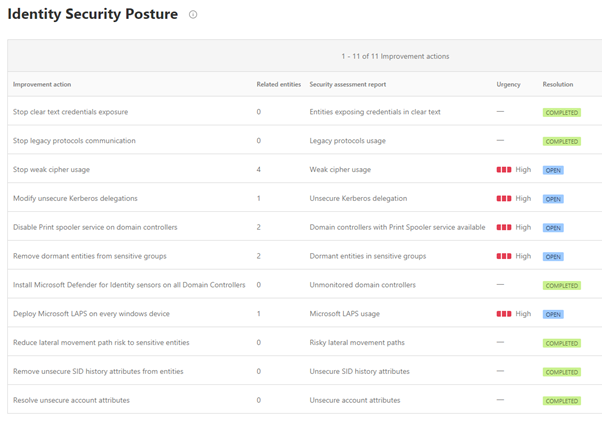Click the Resolution column header
This screenshot has width=602, height=421.
pyautogui.click(x=557, y=84)
